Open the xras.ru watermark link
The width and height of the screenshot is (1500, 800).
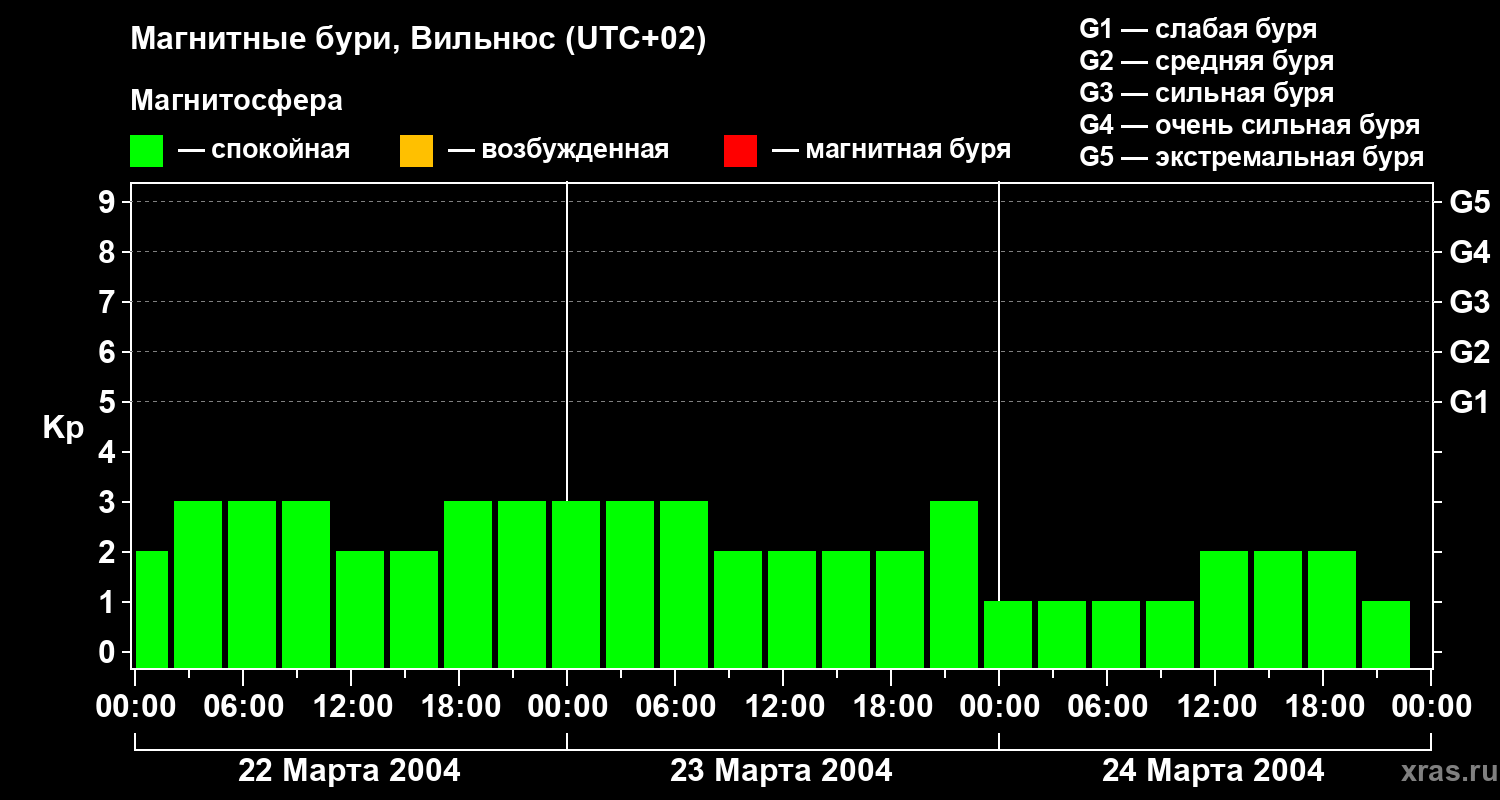tap(1442, 771)
